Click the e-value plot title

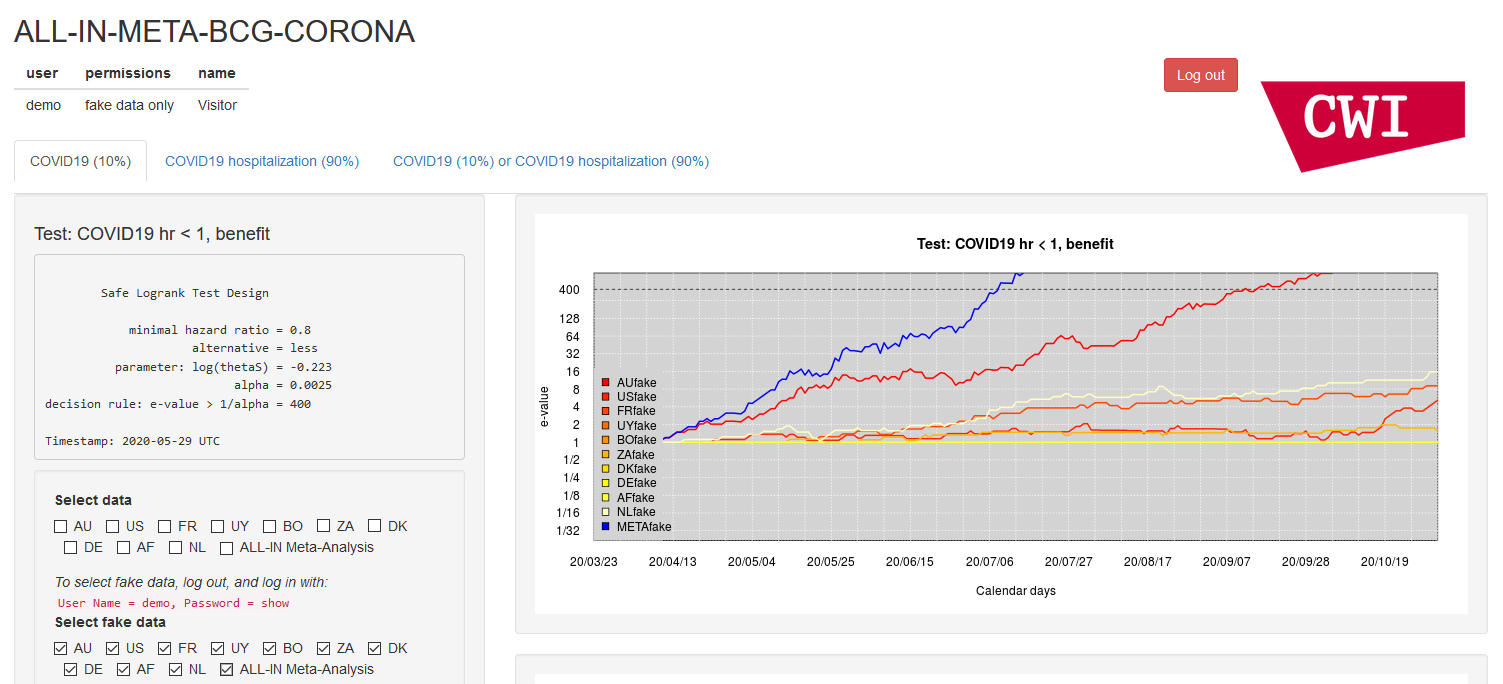tap(1014, 244)
